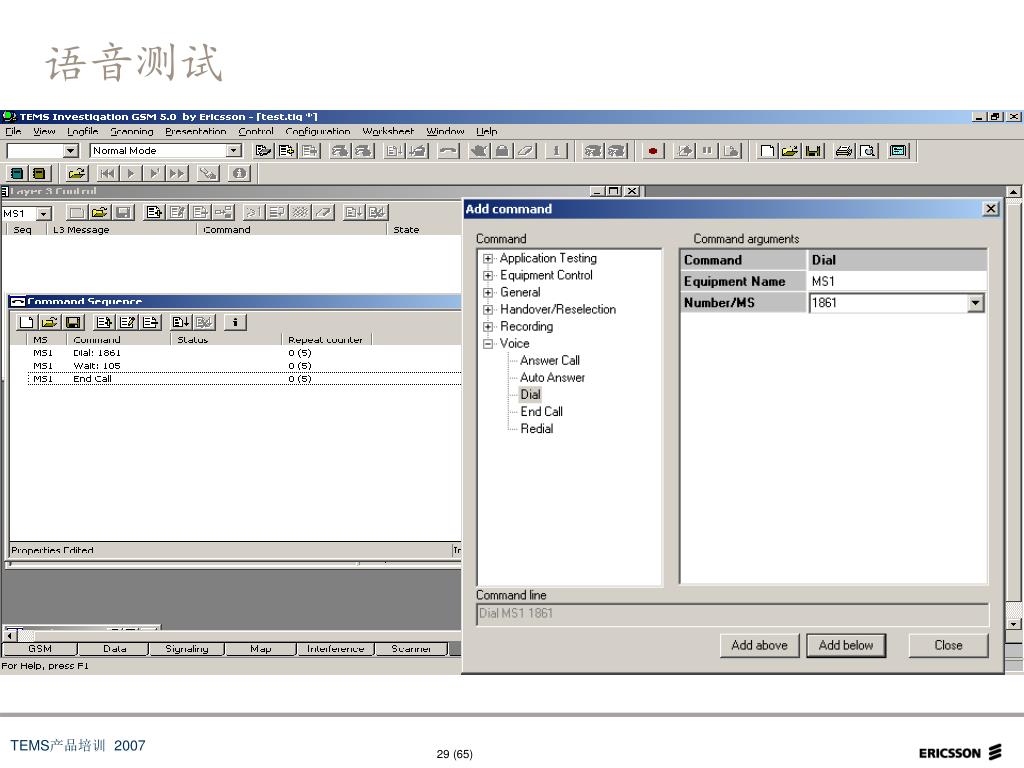This screenshot has height=768, width=1024.
Task: Expand the Equipment Control tree node
Action: [x=488, y=276]
